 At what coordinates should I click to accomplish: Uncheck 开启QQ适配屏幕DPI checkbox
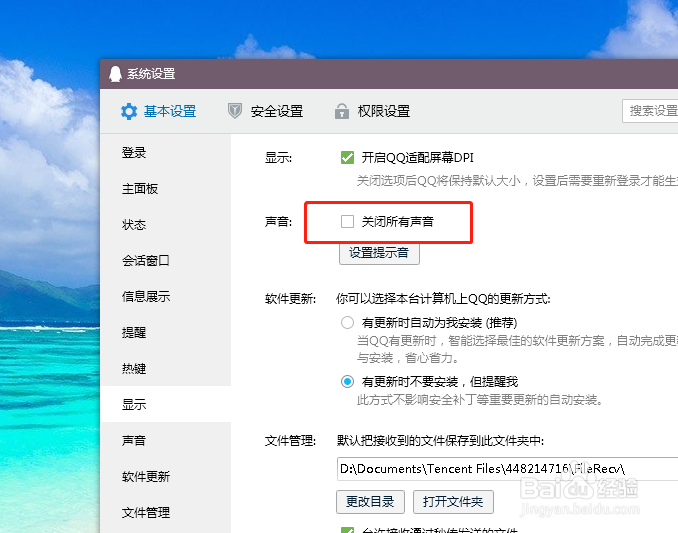(347, 157)
